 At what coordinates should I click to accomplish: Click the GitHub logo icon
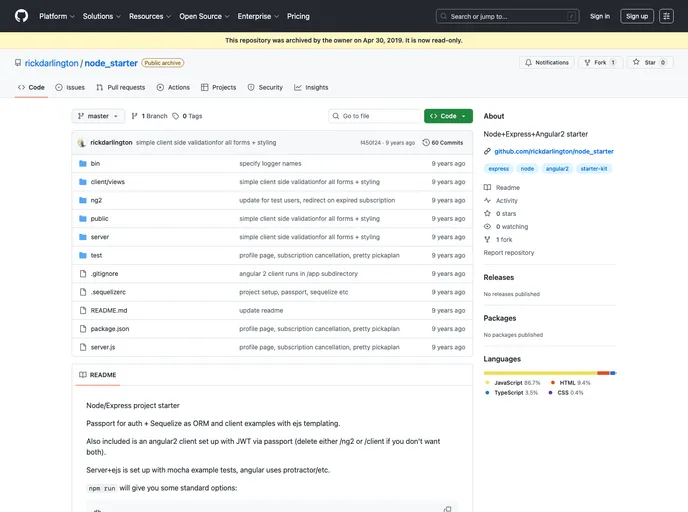[x=21, y=16]
